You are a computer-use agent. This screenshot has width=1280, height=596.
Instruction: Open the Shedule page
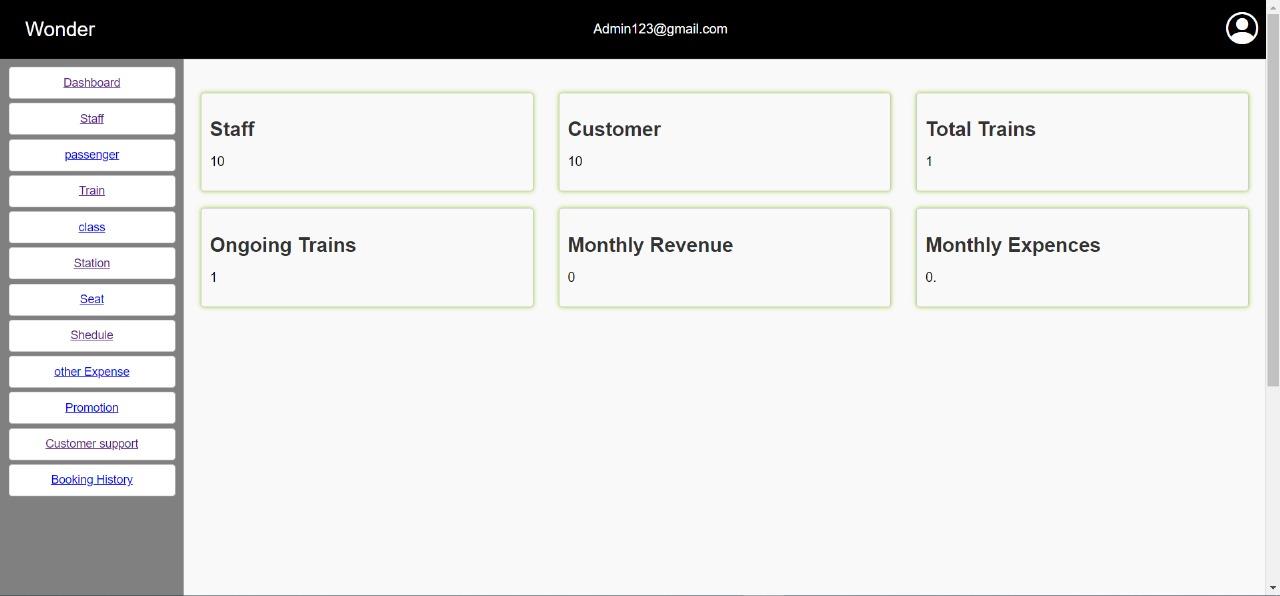click(x=92, y=336)
